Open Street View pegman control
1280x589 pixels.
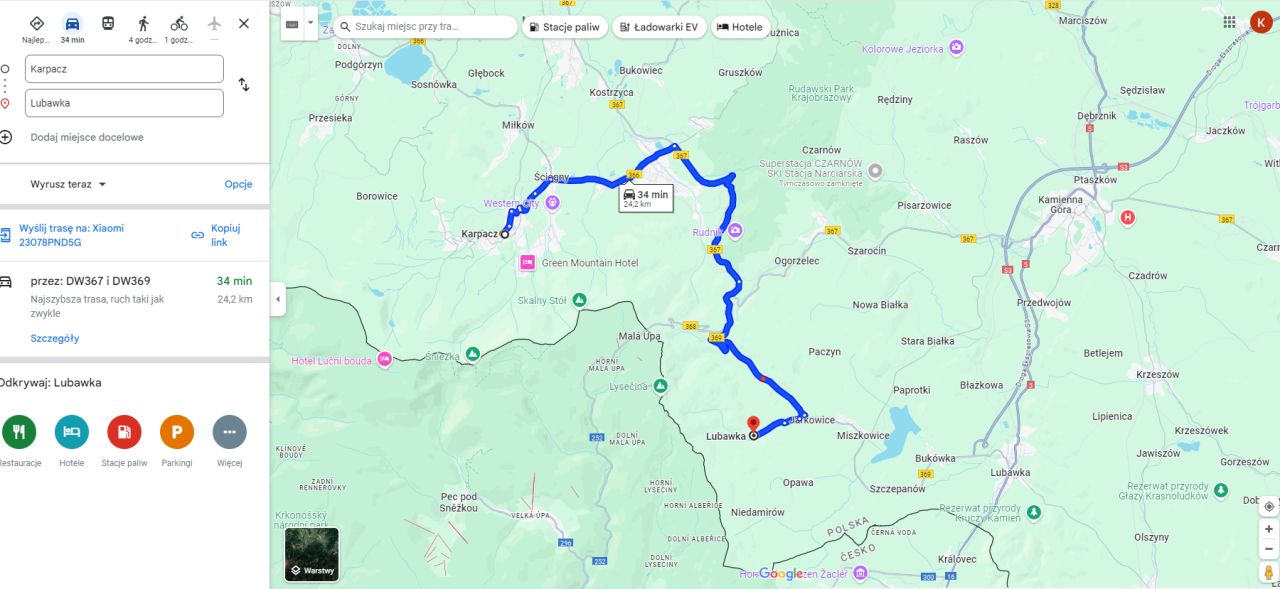pos(1268,573)
